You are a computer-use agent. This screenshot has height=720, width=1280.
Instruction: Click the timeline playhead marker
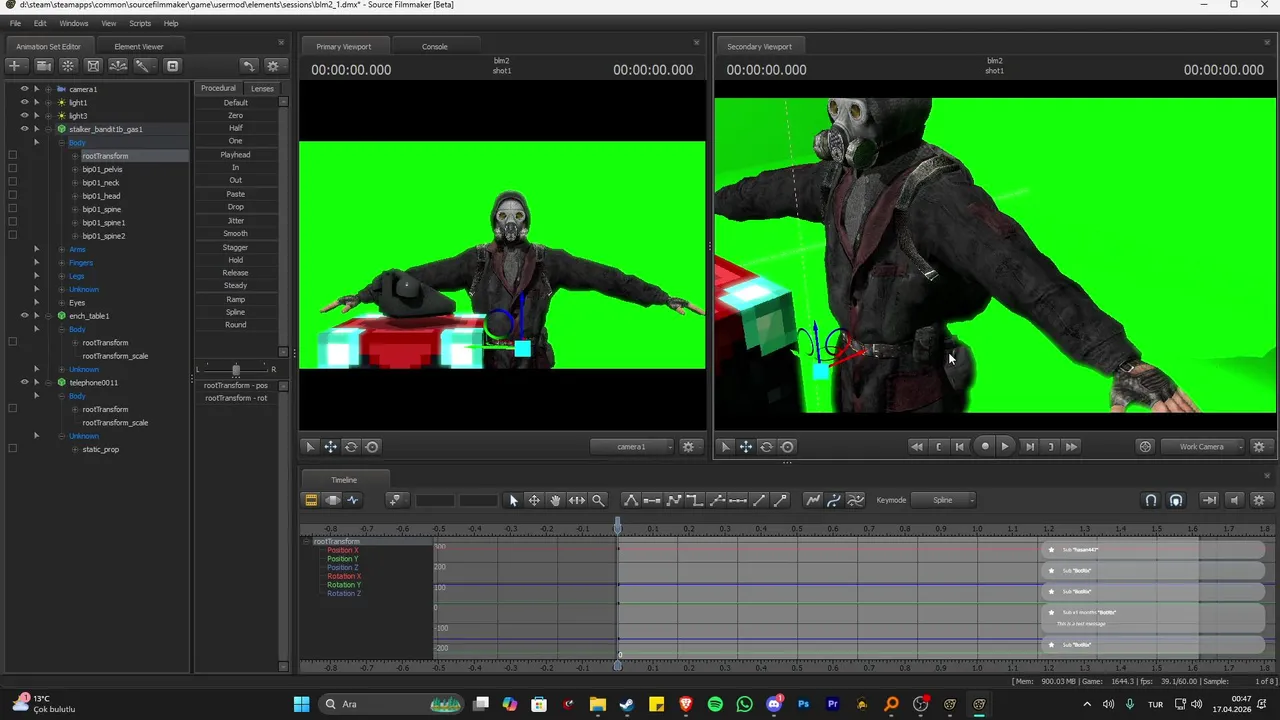[618, 526]
